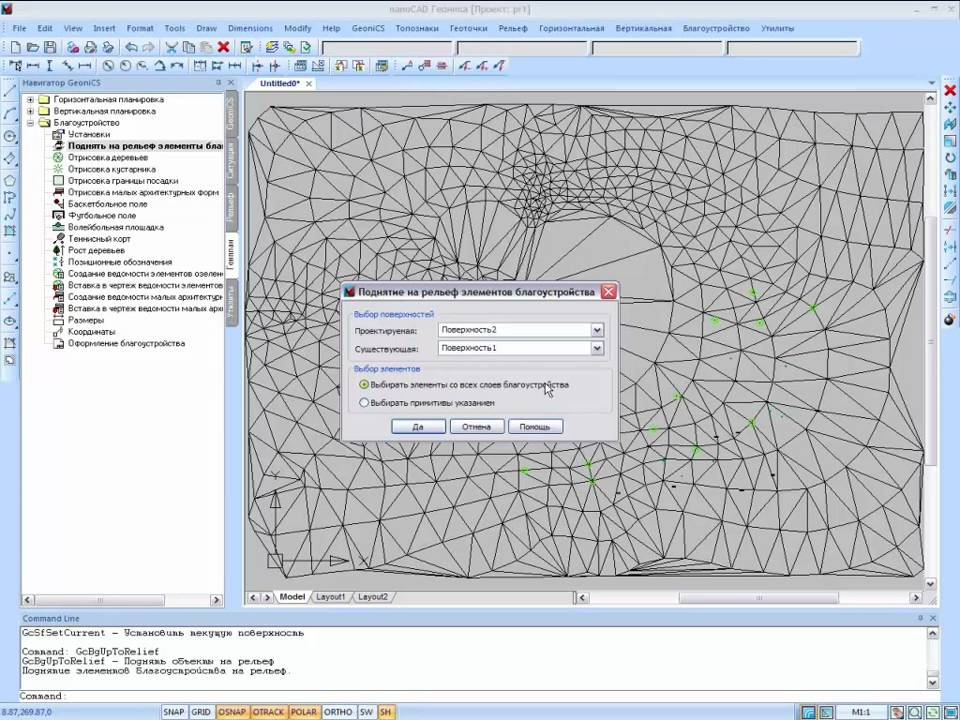Click the Open file folder icon
Image resolution: width=960 pixels, height=720 pixels.
coord(32,47)
